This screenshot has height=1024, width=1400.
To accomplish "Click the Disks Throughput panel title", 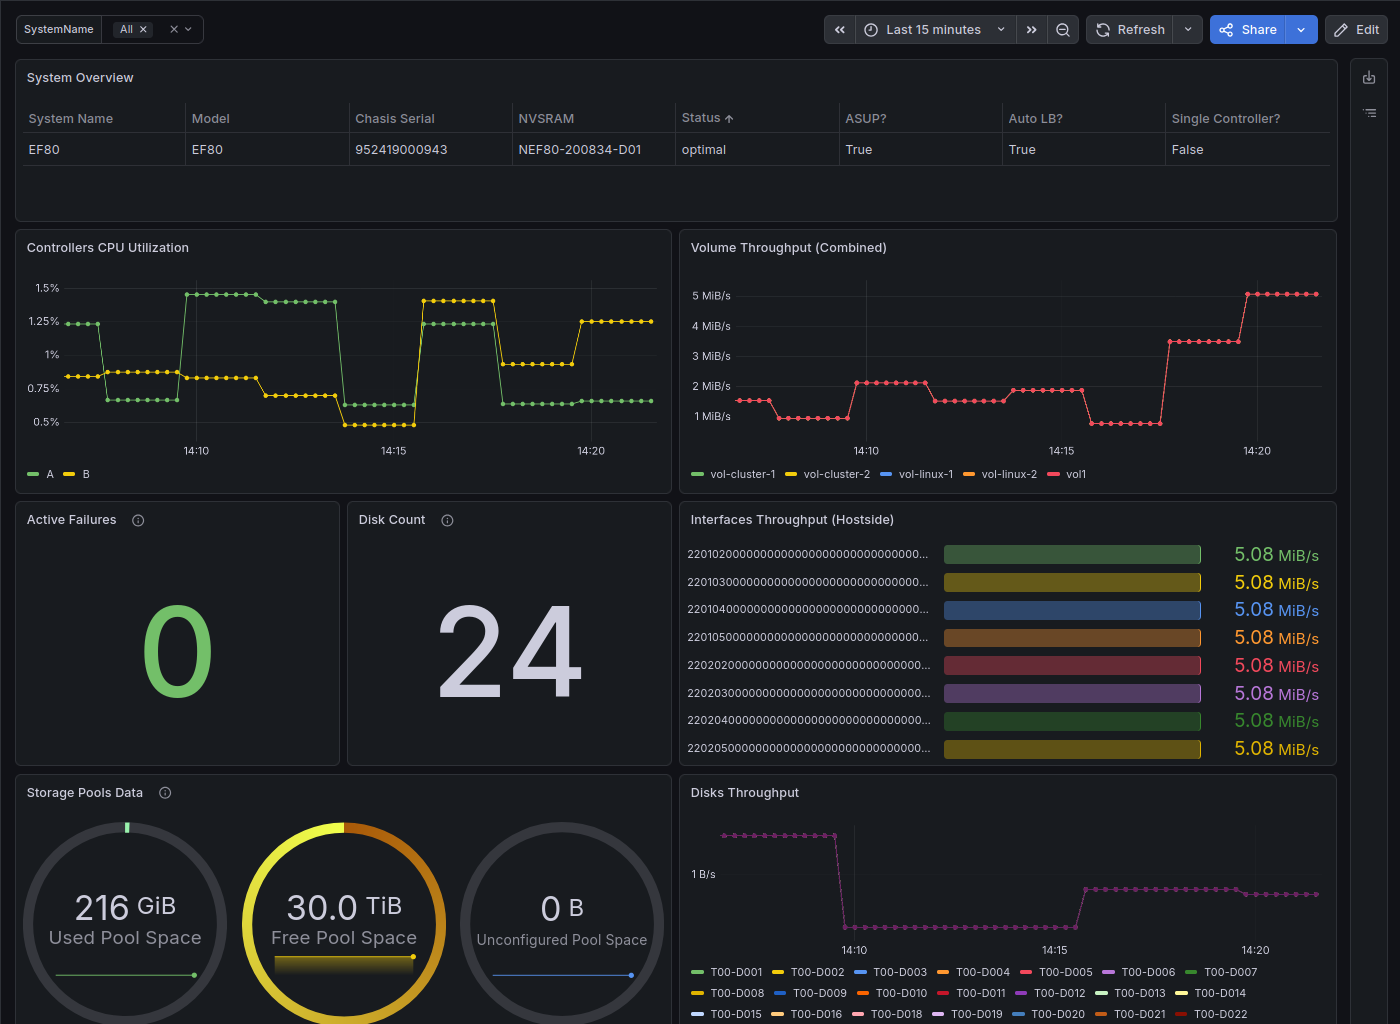I will click(x=745, y=793).
